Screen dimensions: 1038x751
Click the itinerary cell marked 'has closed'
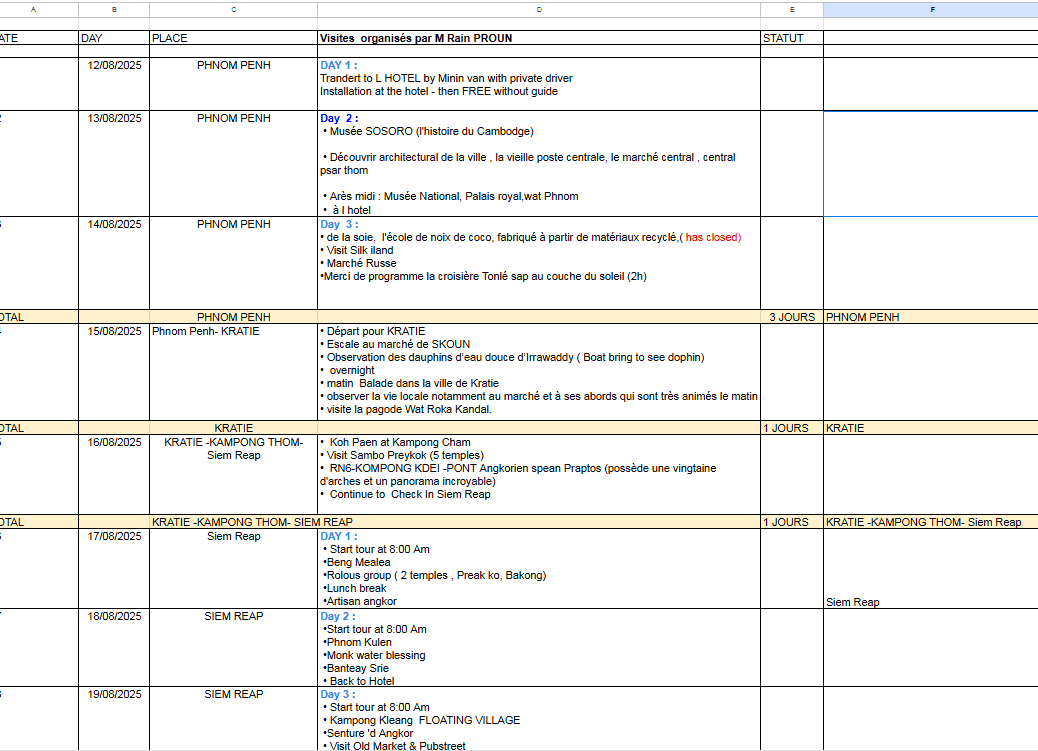click(539, 263)
